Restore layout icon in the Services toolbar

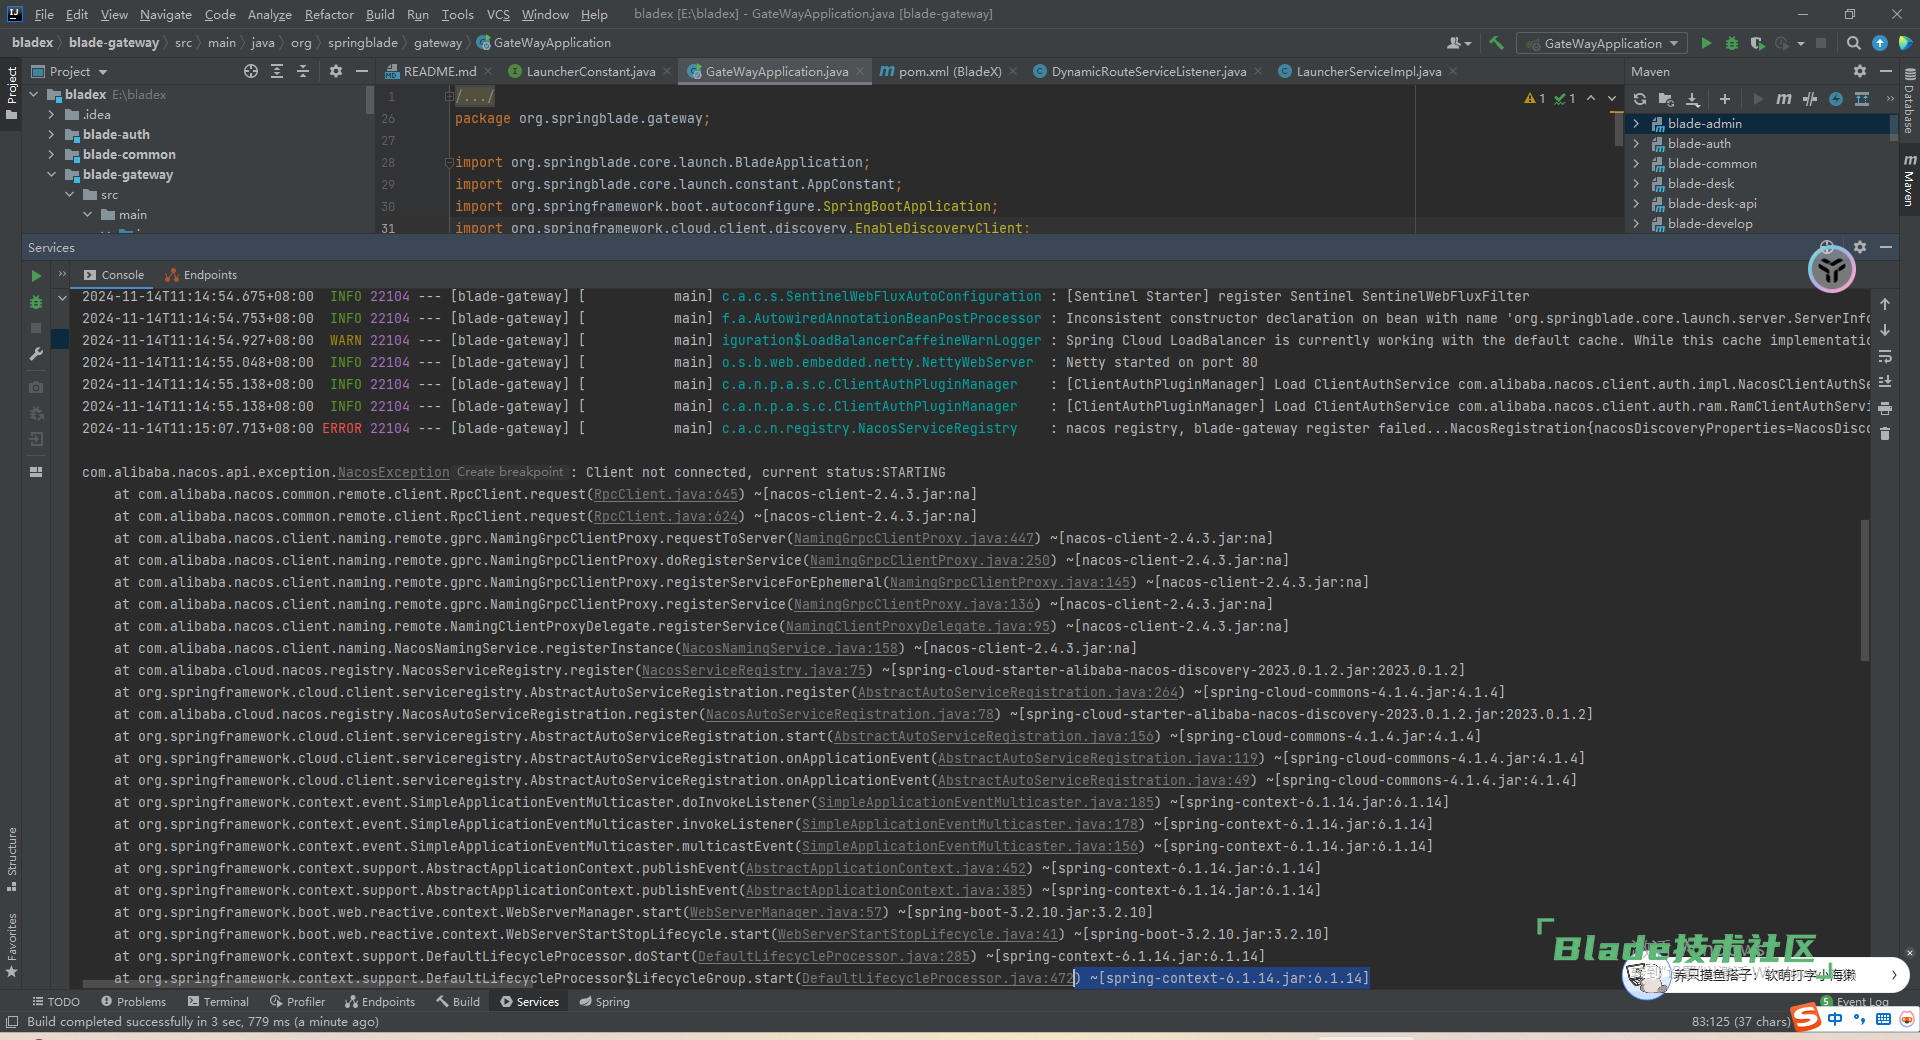click(x=36, y=472)
